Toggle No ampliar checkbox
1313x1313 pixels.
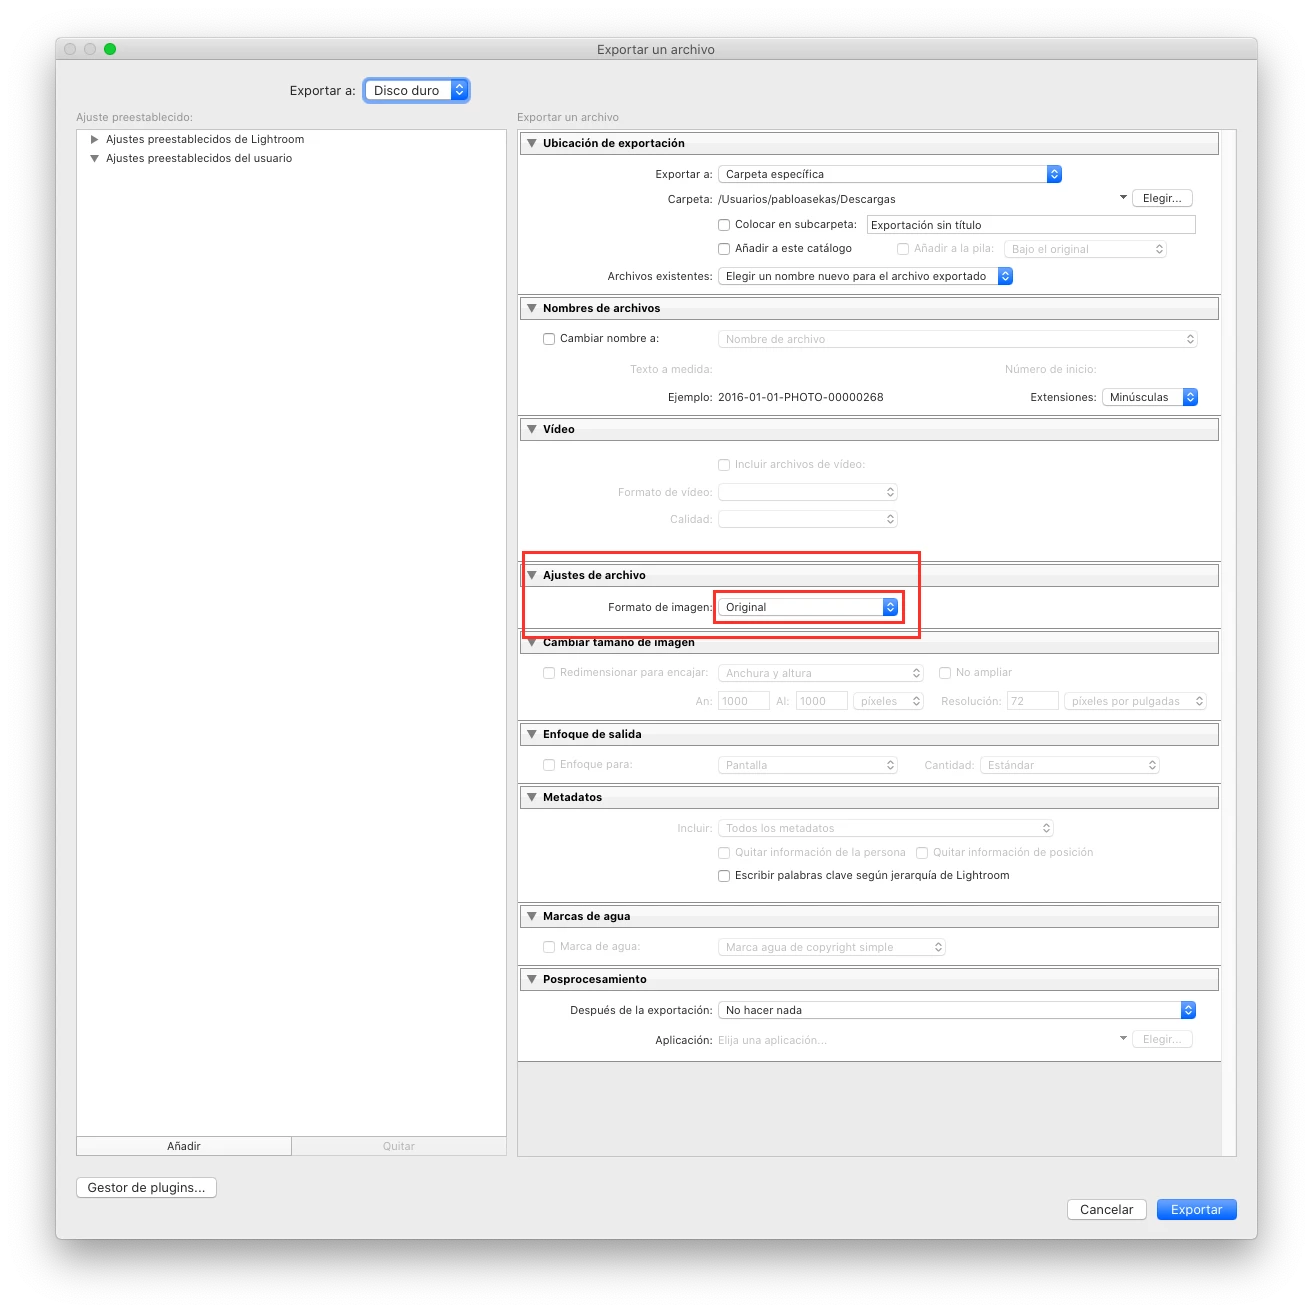click(x=945, y=673)
